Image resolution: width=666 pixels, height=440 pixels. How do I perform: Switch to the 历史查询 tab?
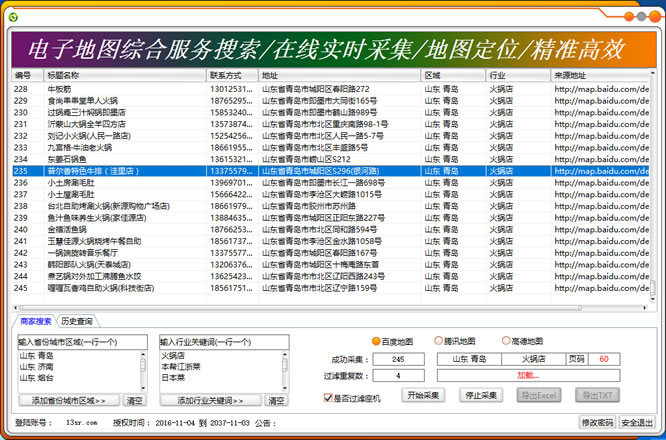click(76, 322)
